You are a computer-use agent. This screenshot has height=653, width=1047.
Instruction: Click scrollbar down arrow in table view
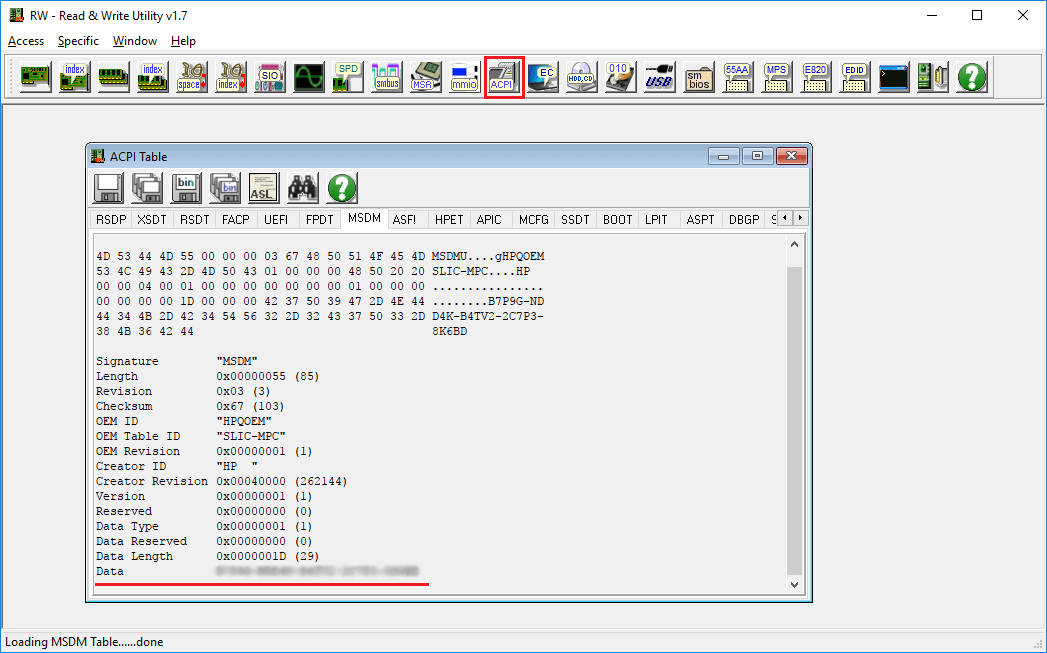click(x=795, y=585)
